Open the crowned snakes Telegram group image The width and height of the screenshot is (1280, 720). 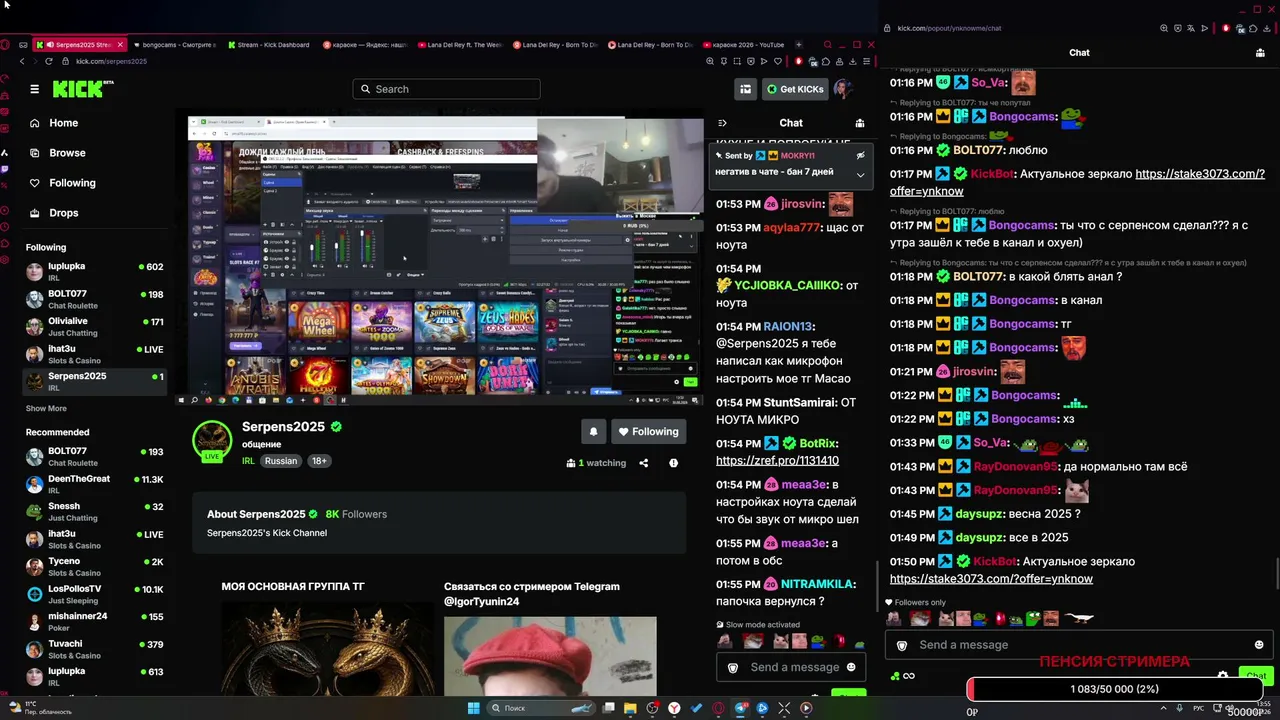[x=327, y=650]
